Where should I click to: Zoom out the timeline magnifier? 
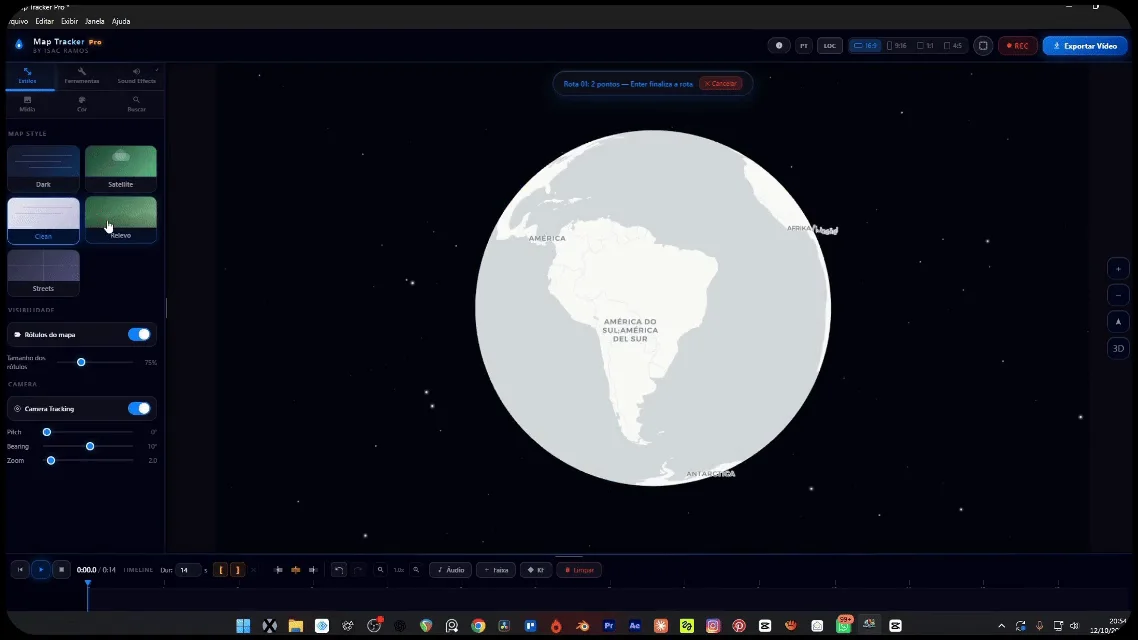point(380,570)
